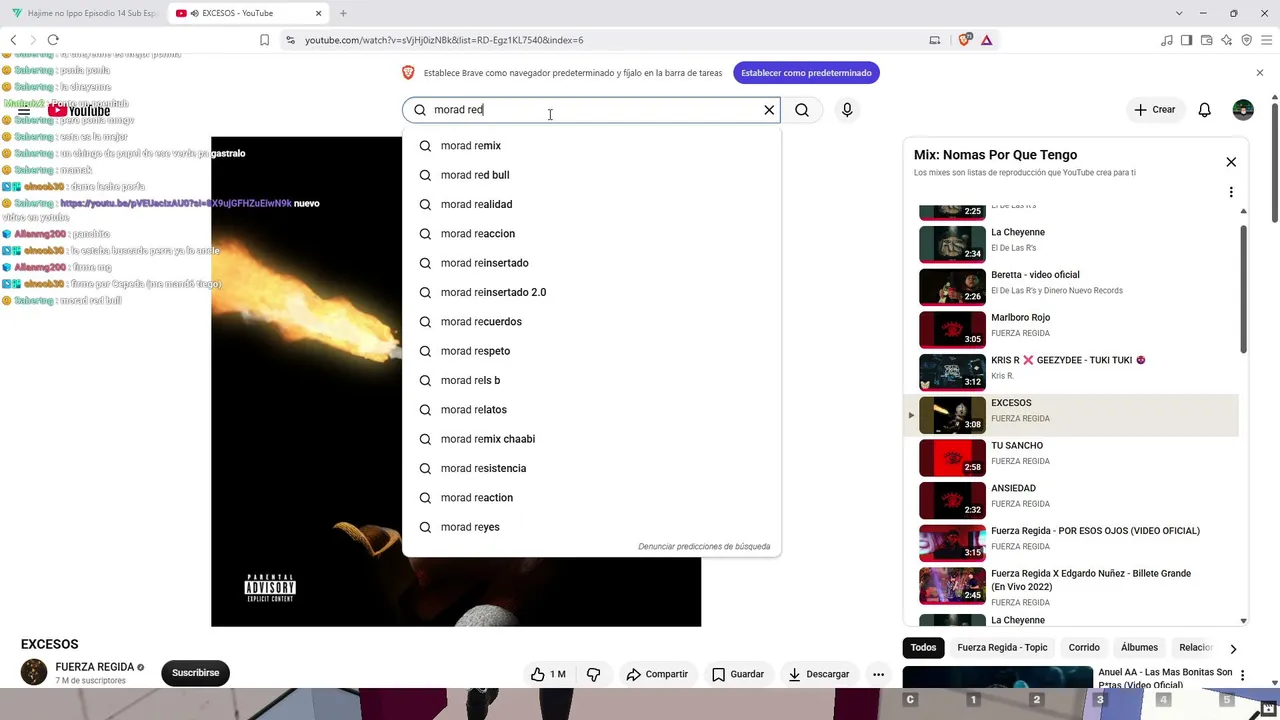Toggle the browser sidebar panel

(x=1186, y=40)
